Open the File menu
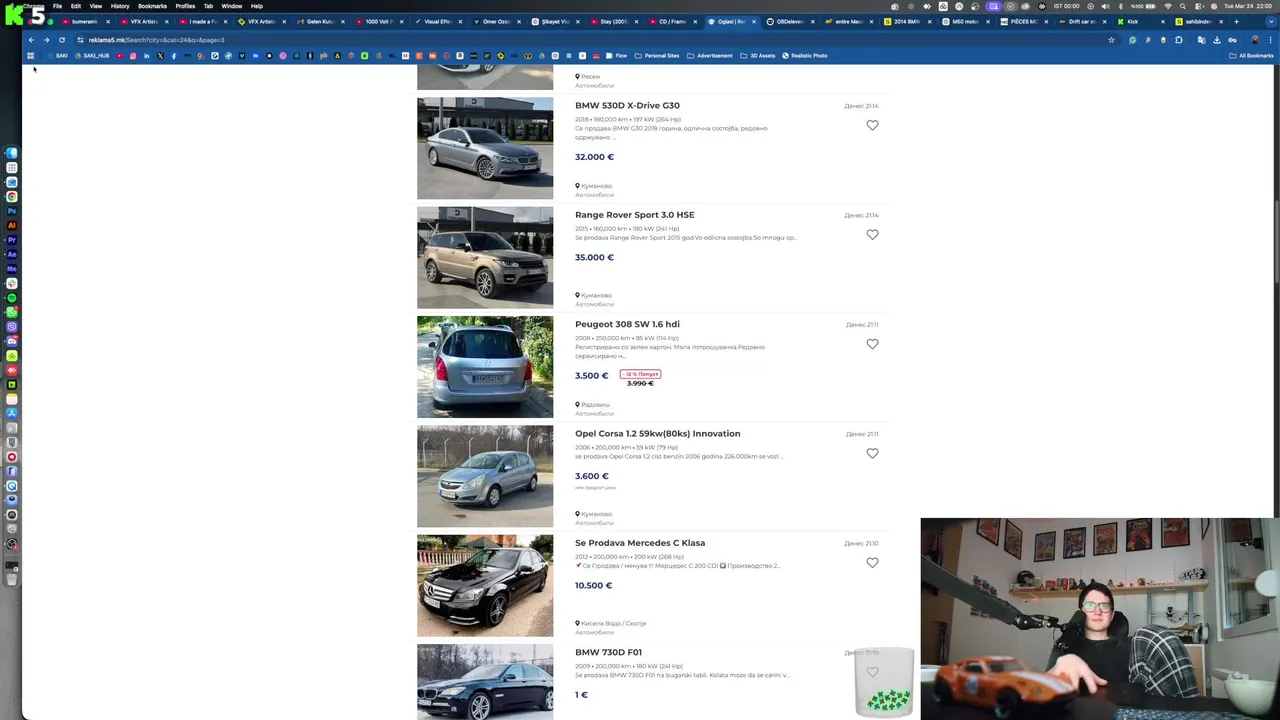This screenshot has width=1280, height=720. tap(57, 6)
